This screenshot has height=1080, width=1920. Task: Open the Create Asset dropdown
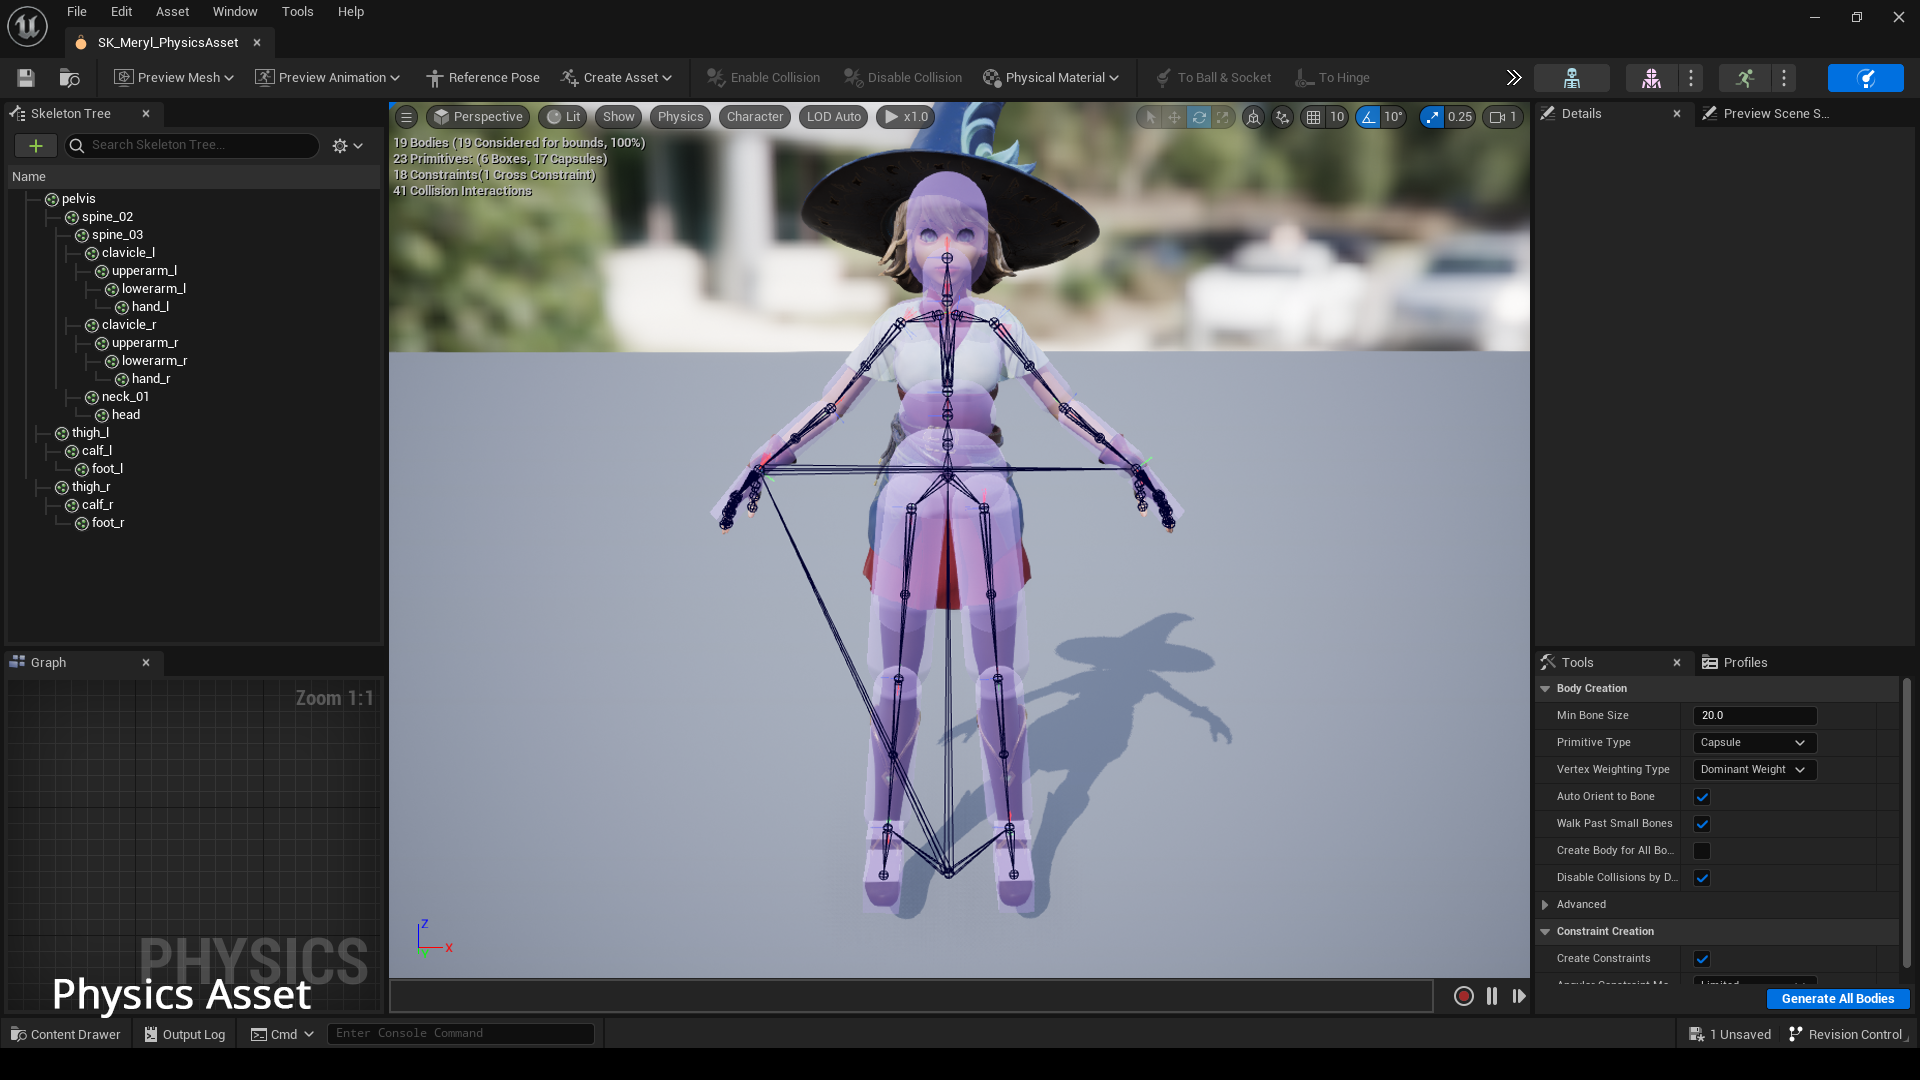pyautogui.click(x=616, y=78)
